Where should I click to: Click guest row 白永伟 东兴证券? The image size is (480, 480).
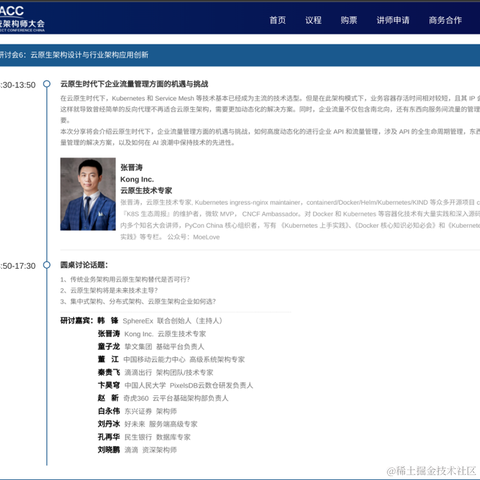click(137, 411)
